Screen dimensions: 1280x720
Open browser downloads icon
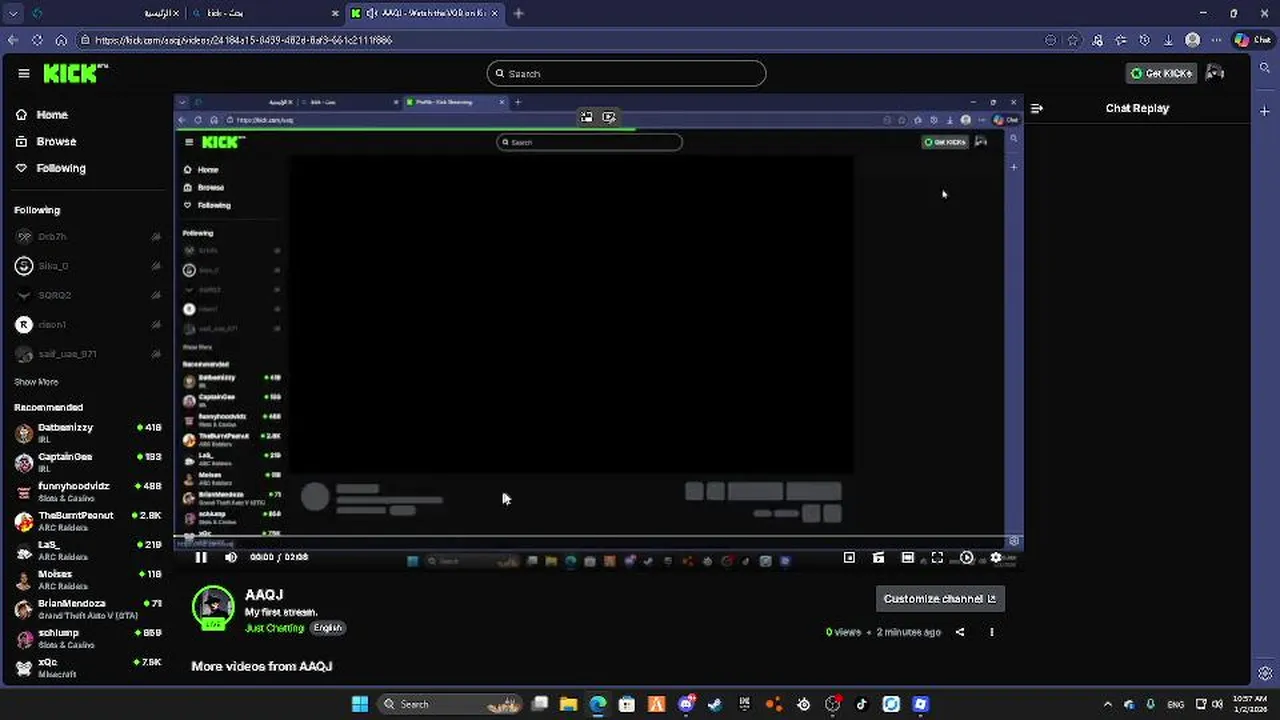(x=1168, y=40)
